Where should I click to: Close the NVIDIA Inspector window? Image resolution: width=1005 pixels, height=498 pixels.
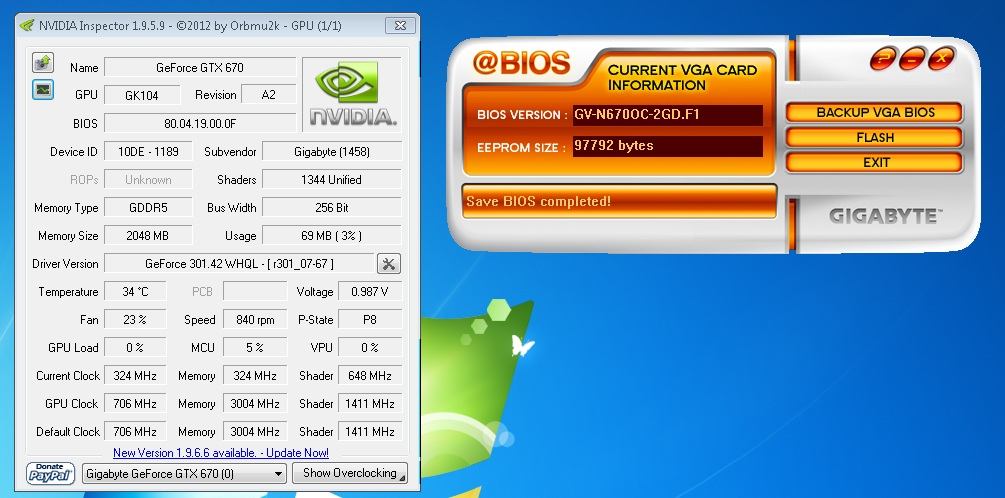tap(401, 26)
